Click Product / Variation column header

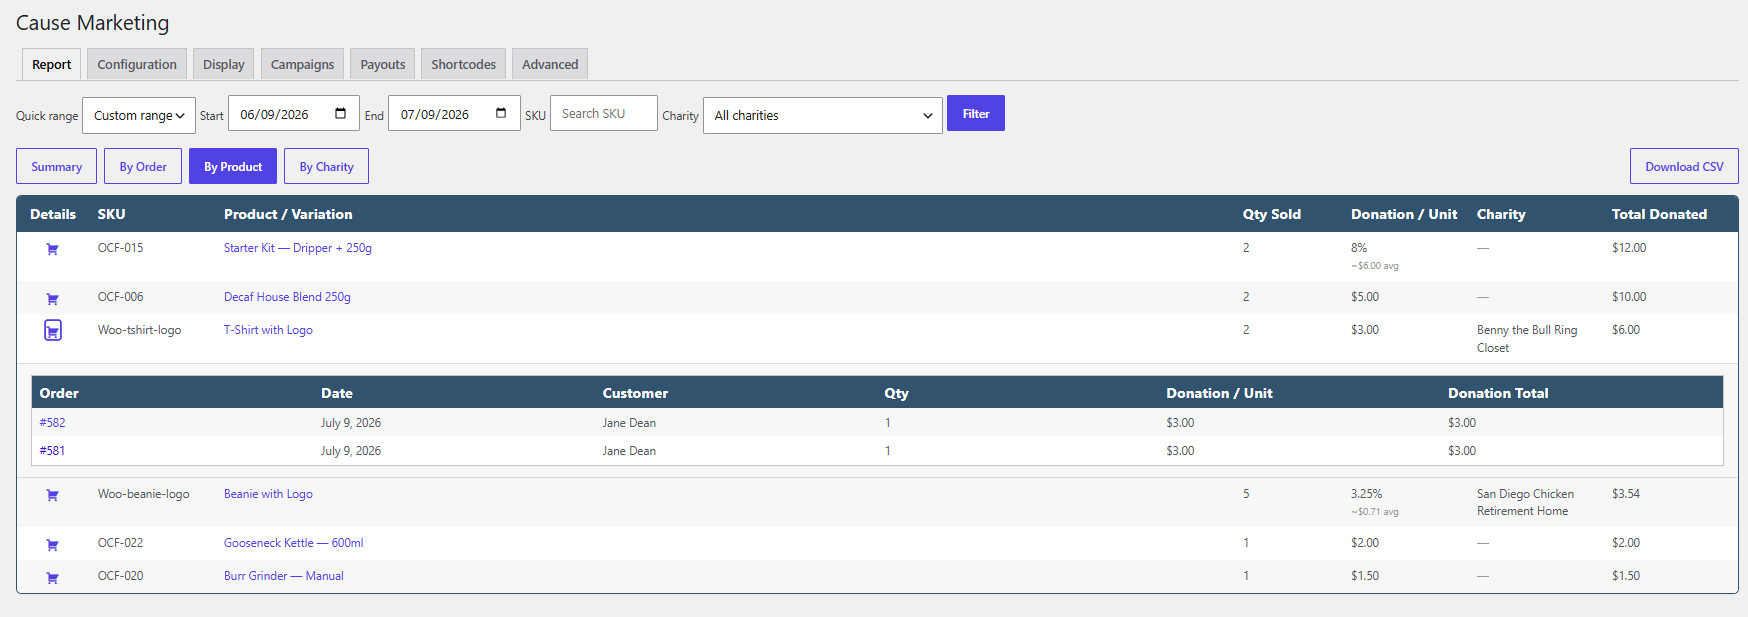pos(288,214)
